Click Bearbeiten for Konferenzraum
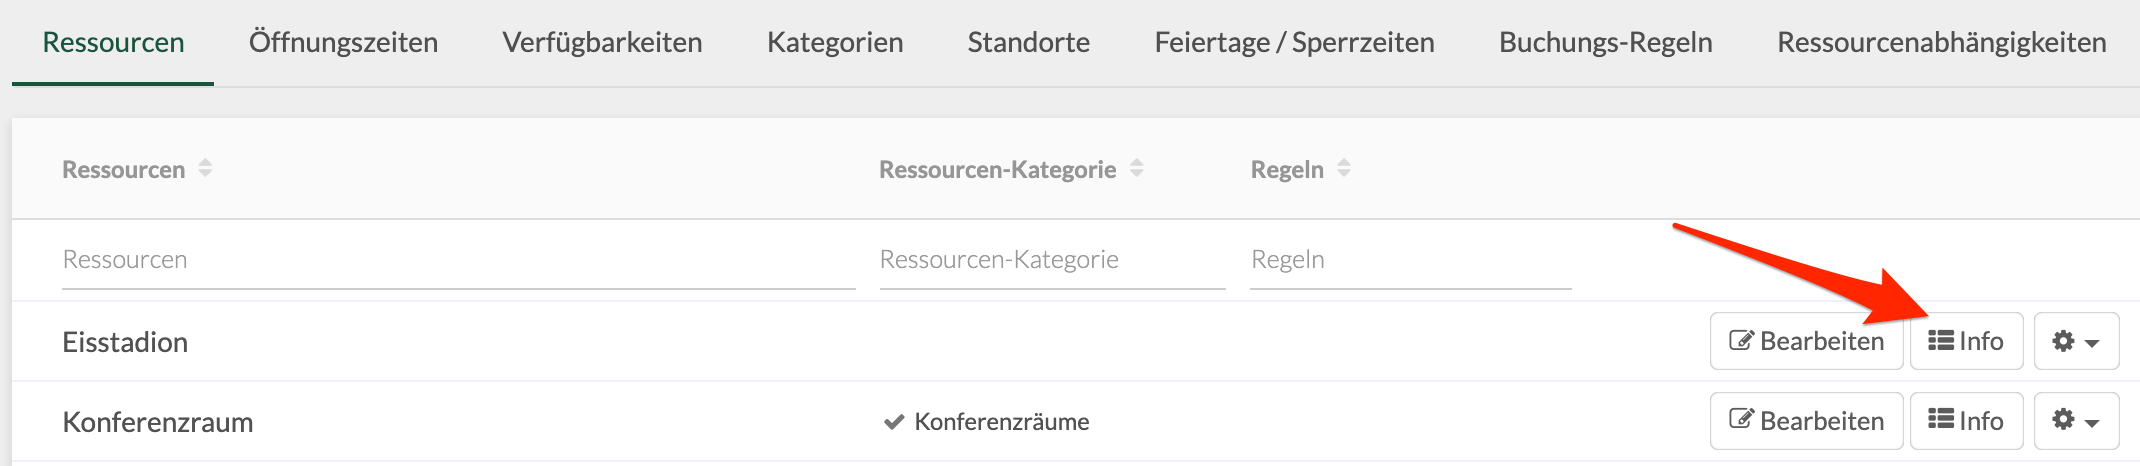 click(x=1806, y=421)
